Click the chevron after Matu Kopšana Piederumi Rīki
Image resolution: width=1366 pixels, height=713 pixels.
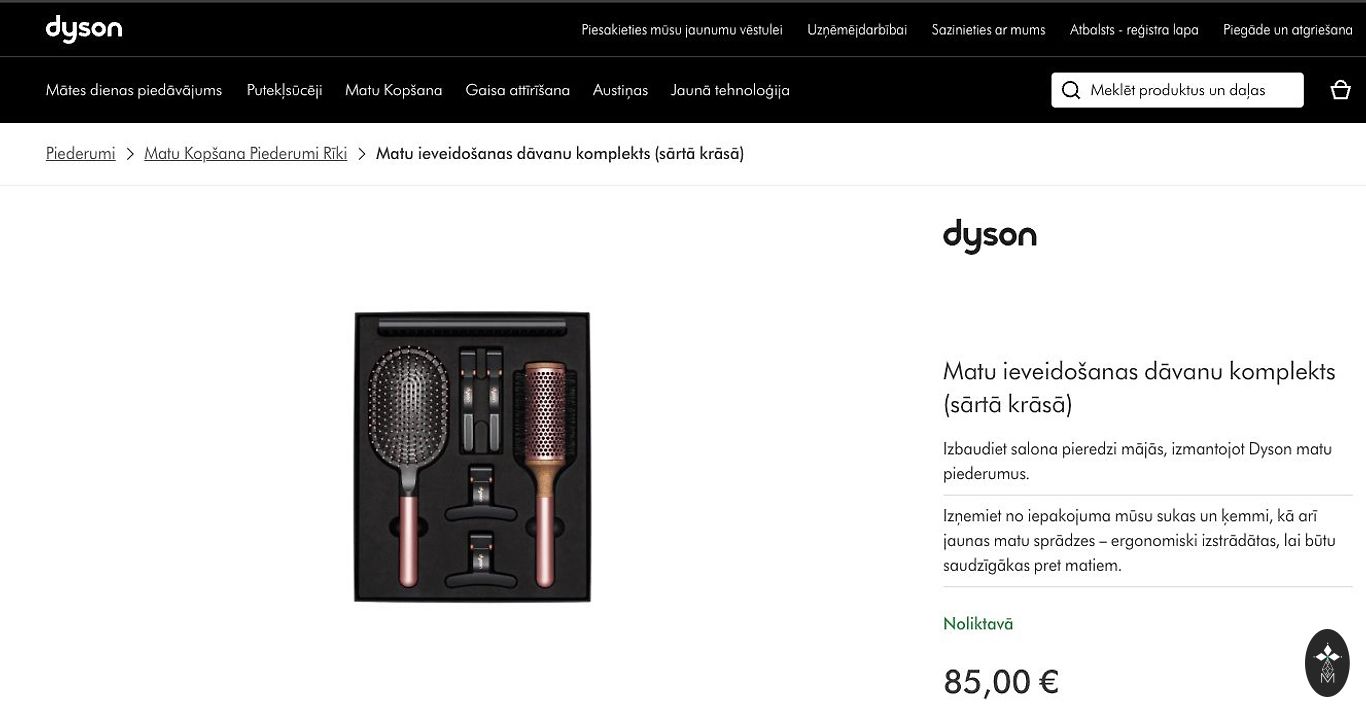[362, 154]
